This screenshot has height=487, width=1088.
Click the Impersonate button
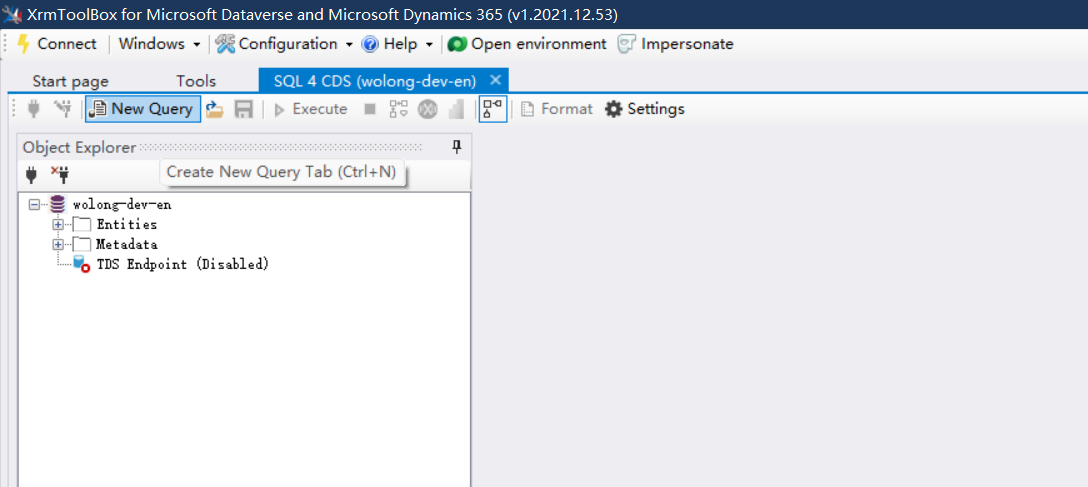[x=675, y=44]
